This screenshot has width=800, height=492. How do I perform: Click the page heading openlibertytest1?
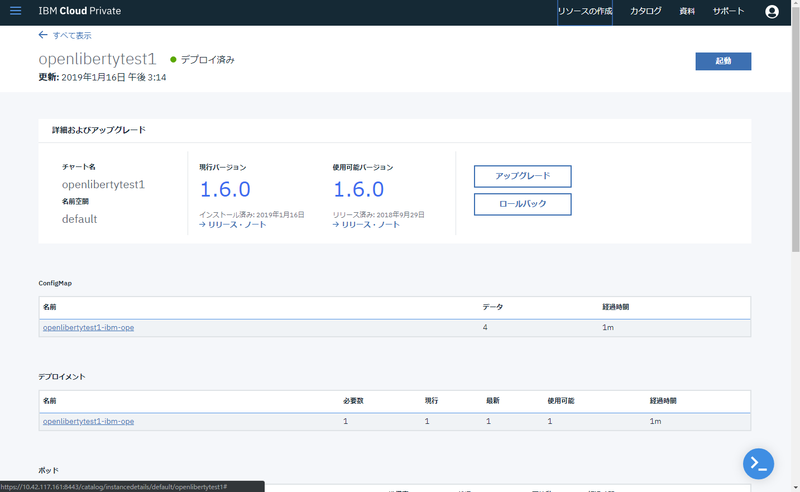[x=97, y=59]
